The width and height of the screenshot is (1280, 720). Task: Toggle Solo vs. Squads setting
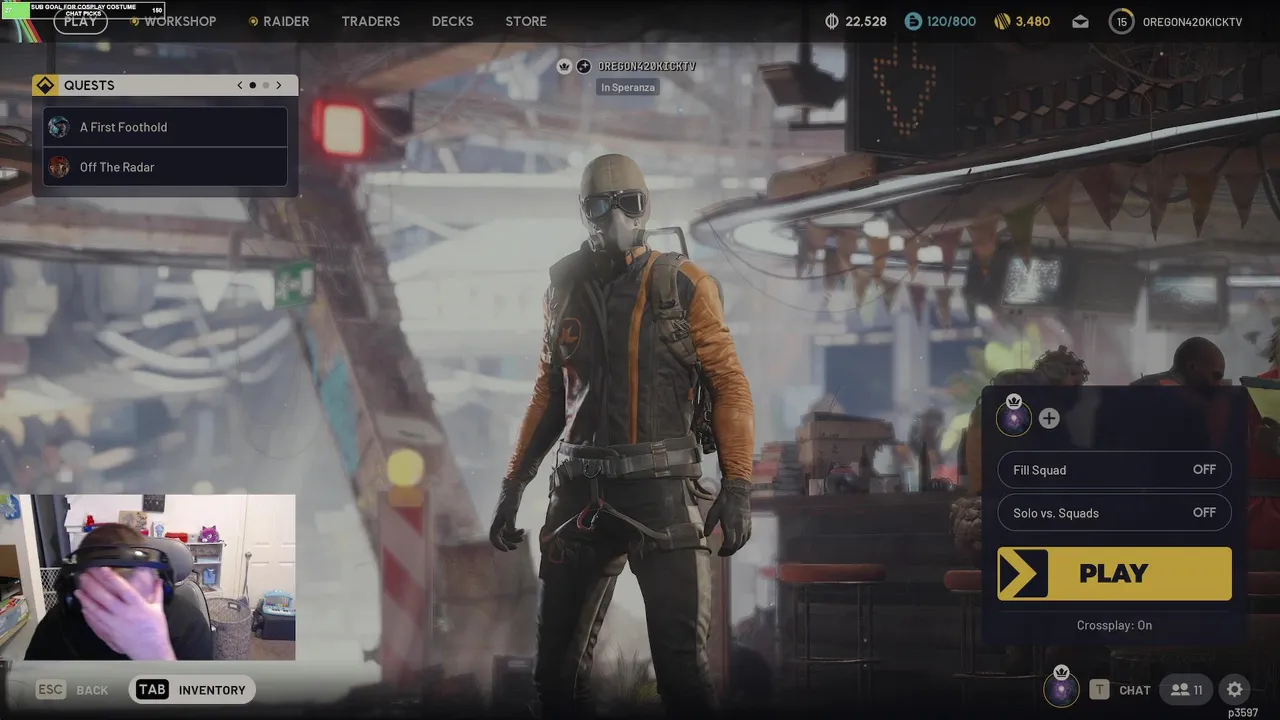click(1114, 513)
